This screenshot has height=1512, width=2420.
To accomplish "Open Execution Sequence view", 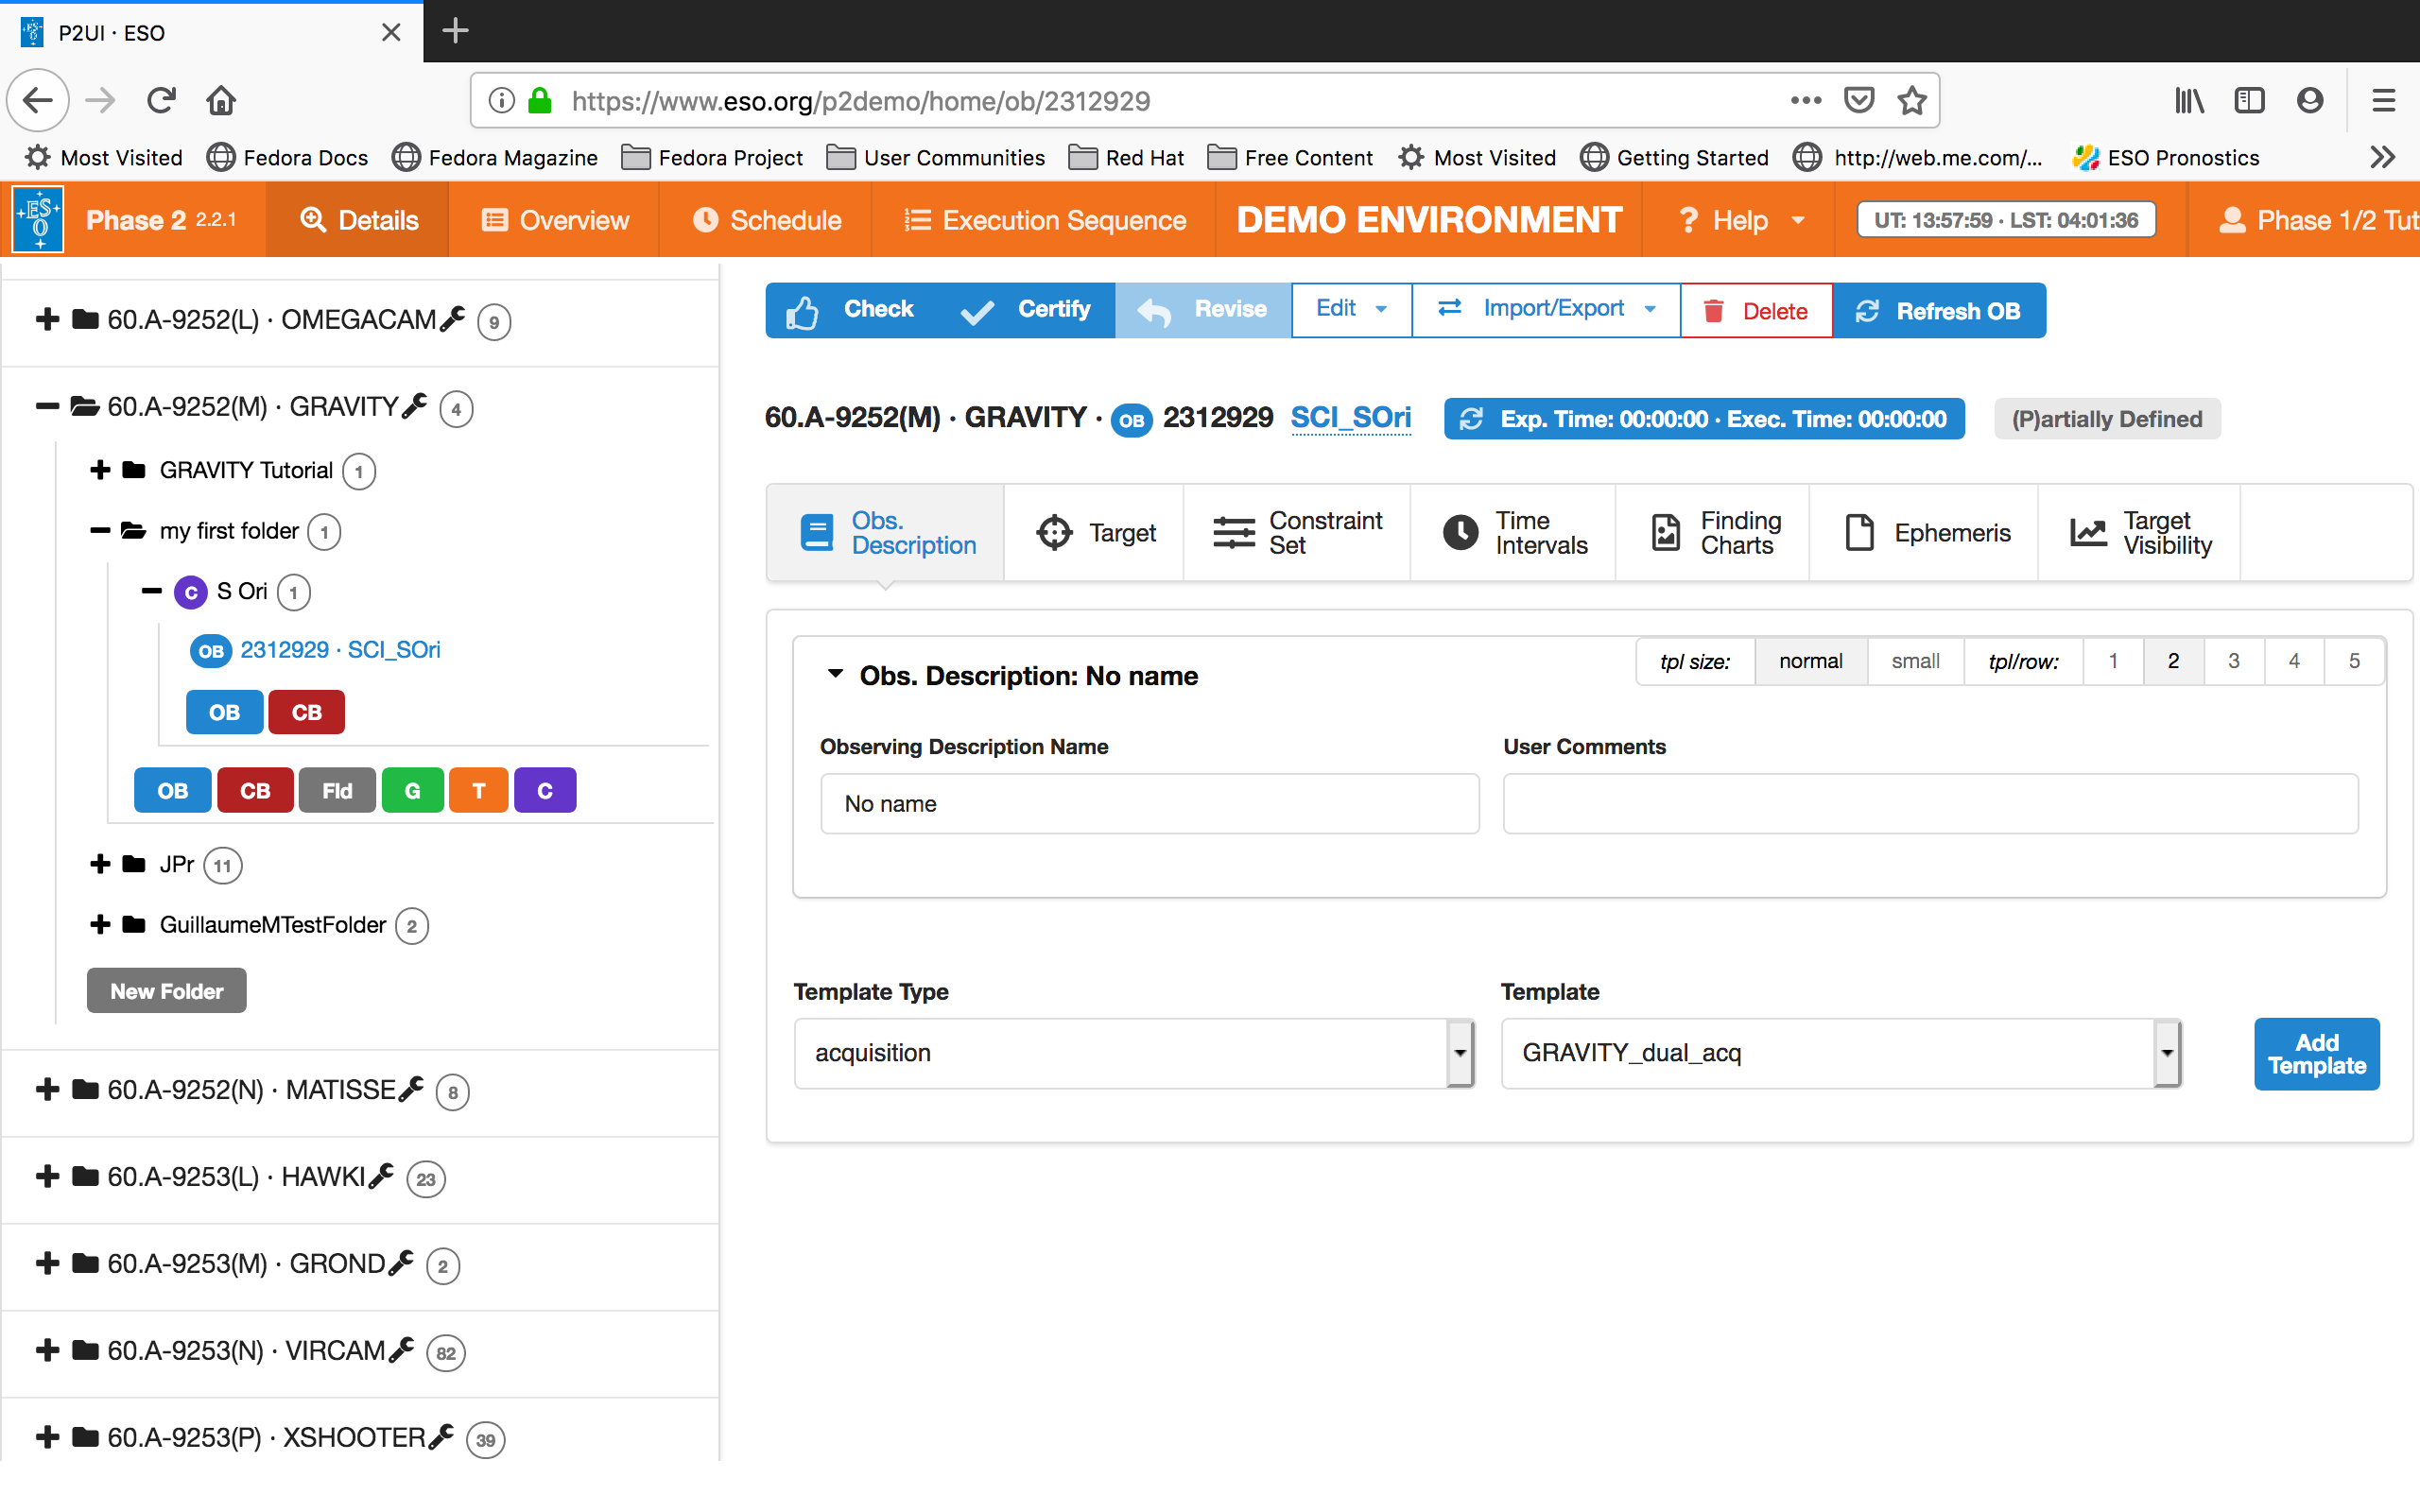I will click(1044, 220).
